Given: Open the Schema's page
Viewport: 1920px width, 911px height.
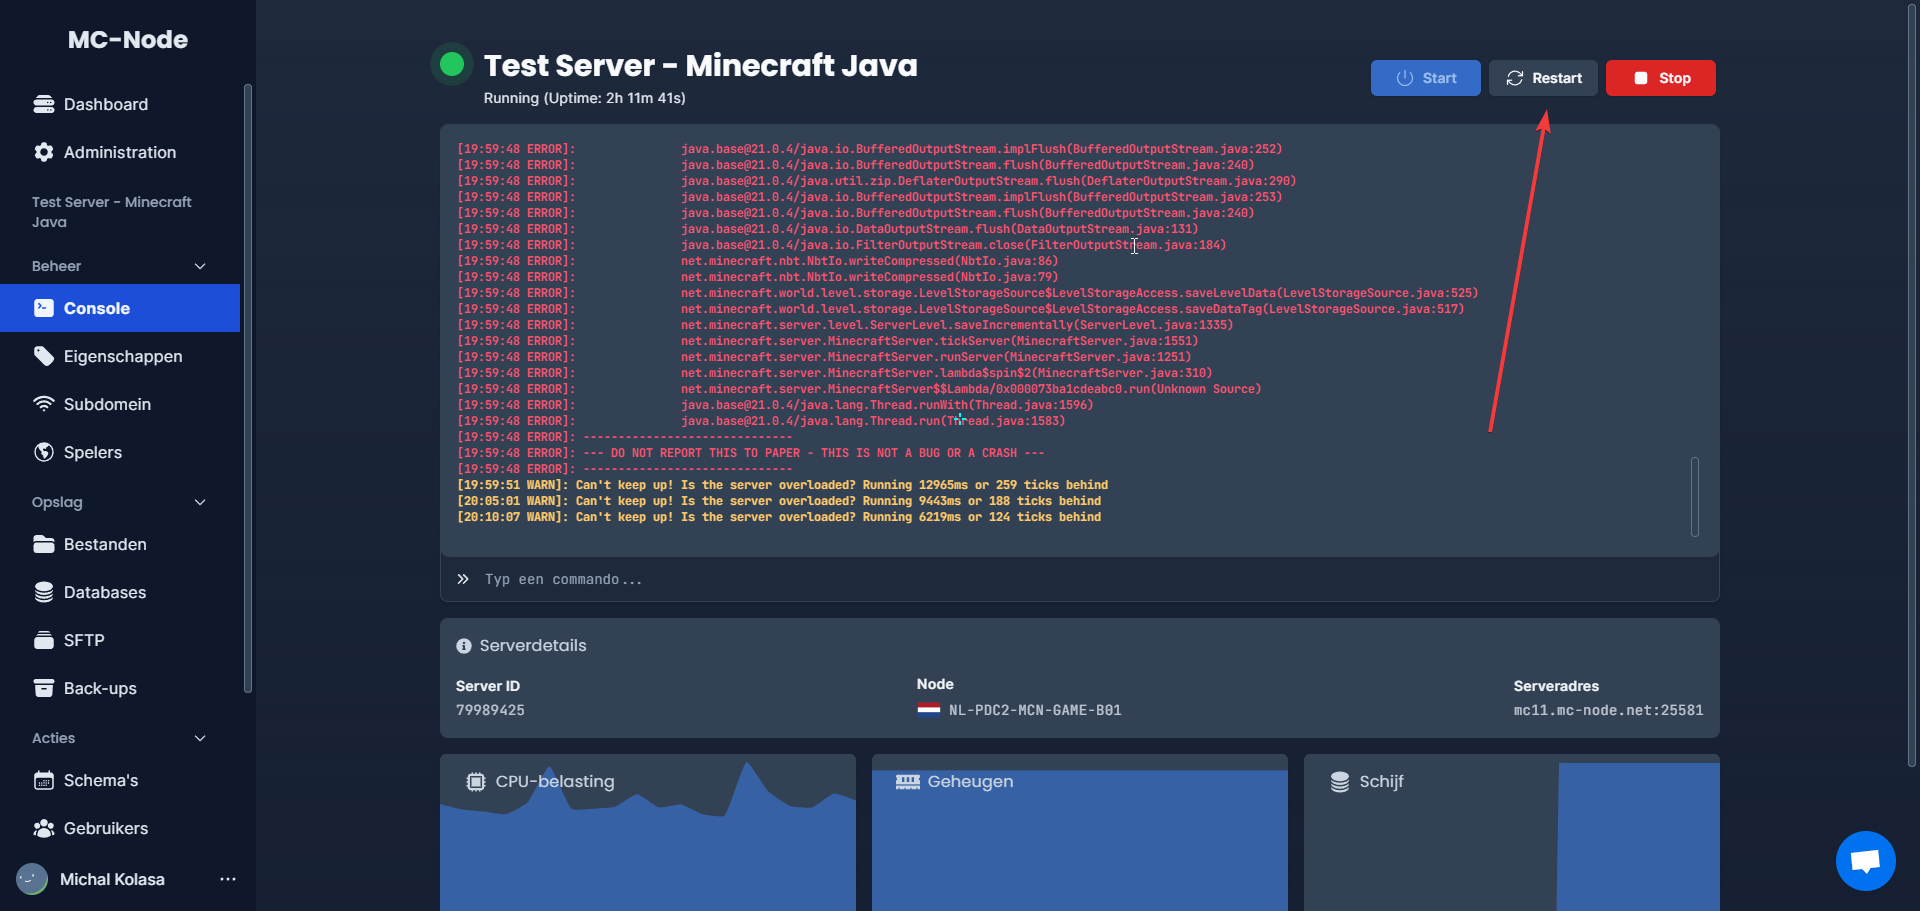Looking at the screenshot, I should point(120,780).
